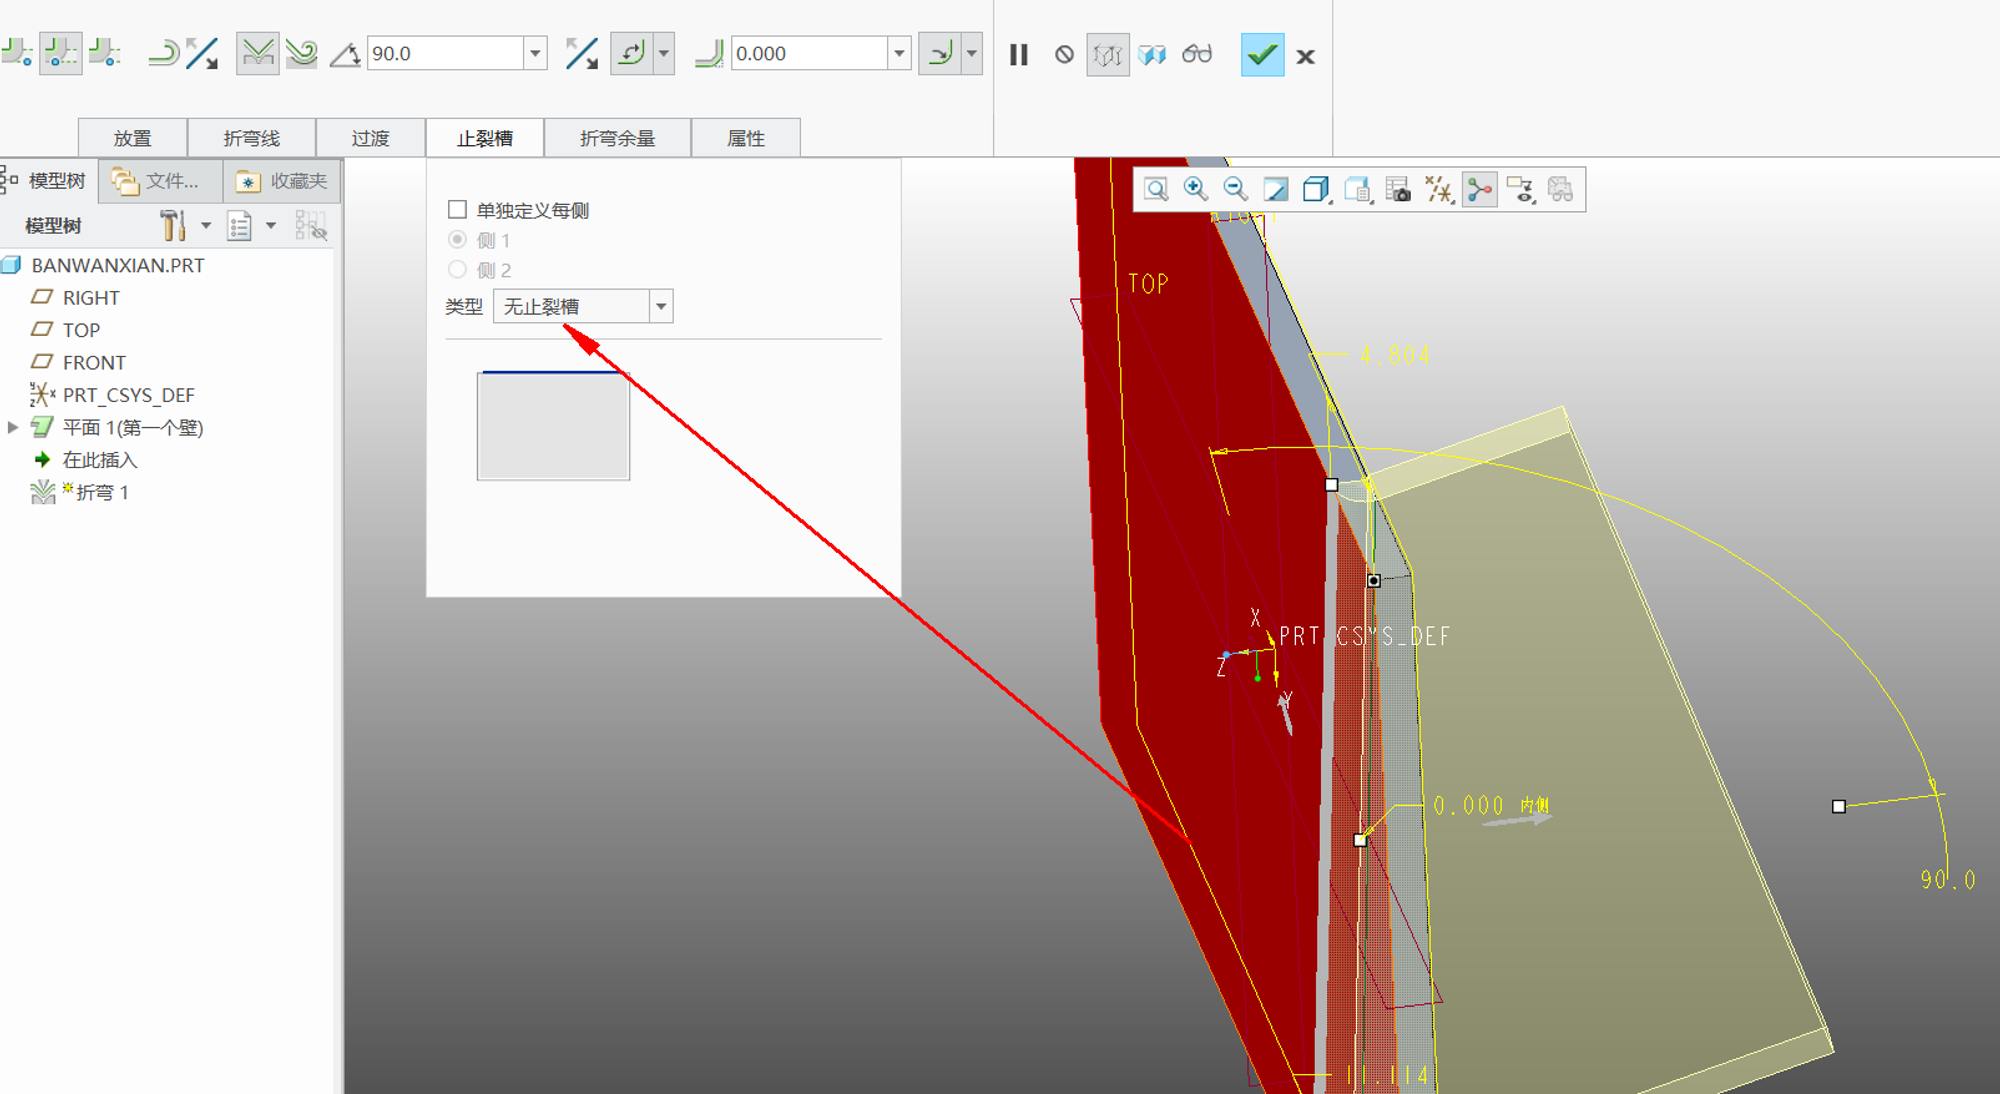Open the radius value dropdown
This screenshot has height=1094, width=2000.
pos(900,53)
